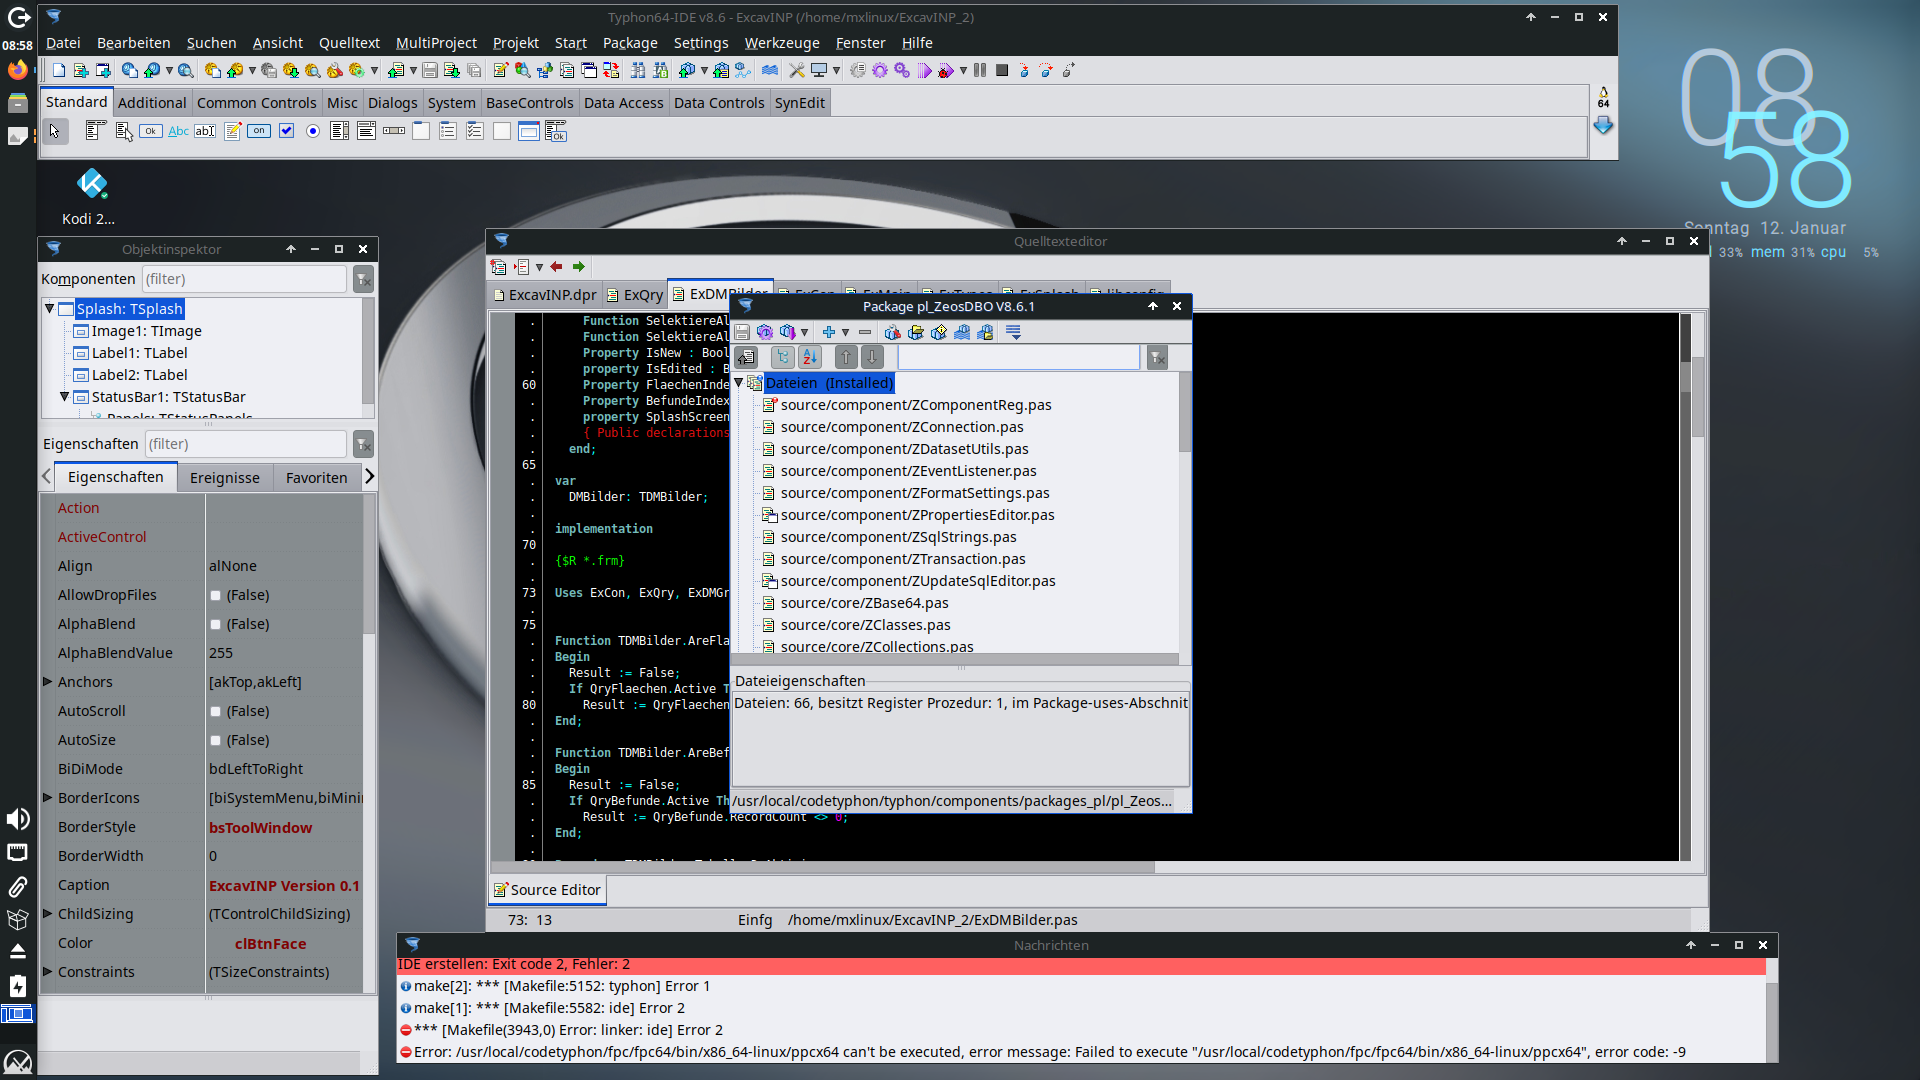Screen dimensions: 1920x1080
Task: Click the purple gear build icon
Action: point(880,70)
